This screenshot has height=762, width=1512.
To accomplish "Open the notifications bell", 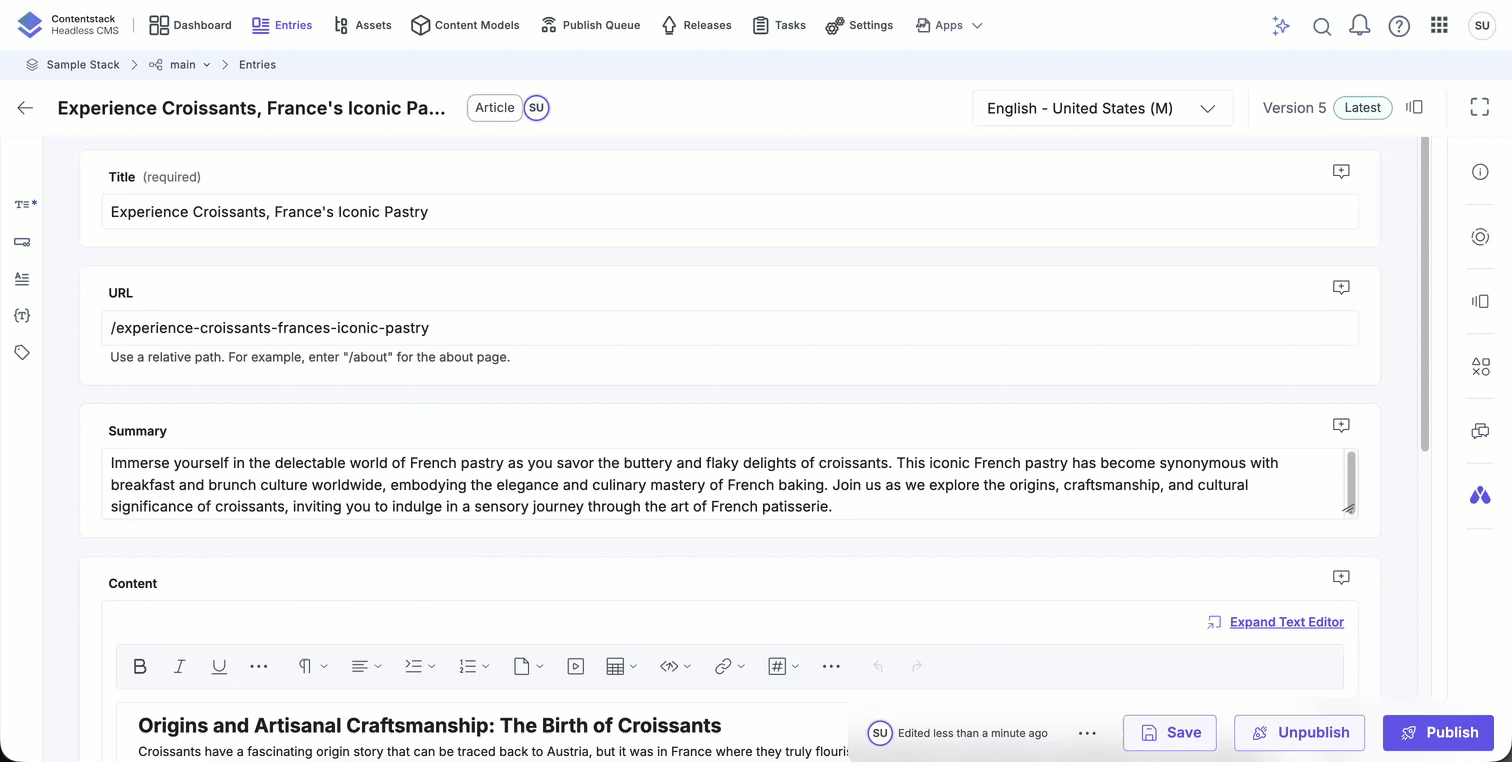I will pyautogui.click(x=1360, y=26).
